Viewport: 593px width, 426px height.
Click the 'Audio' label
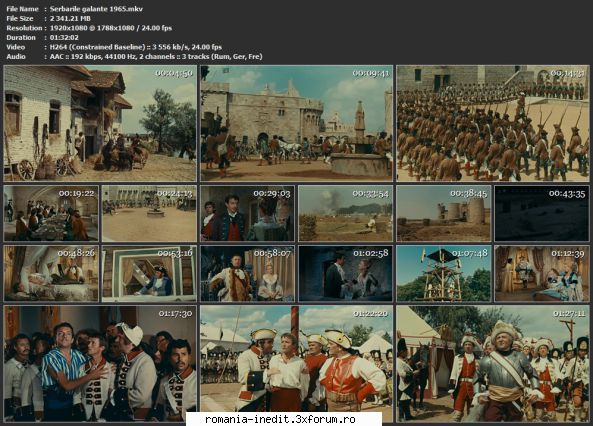16,56
